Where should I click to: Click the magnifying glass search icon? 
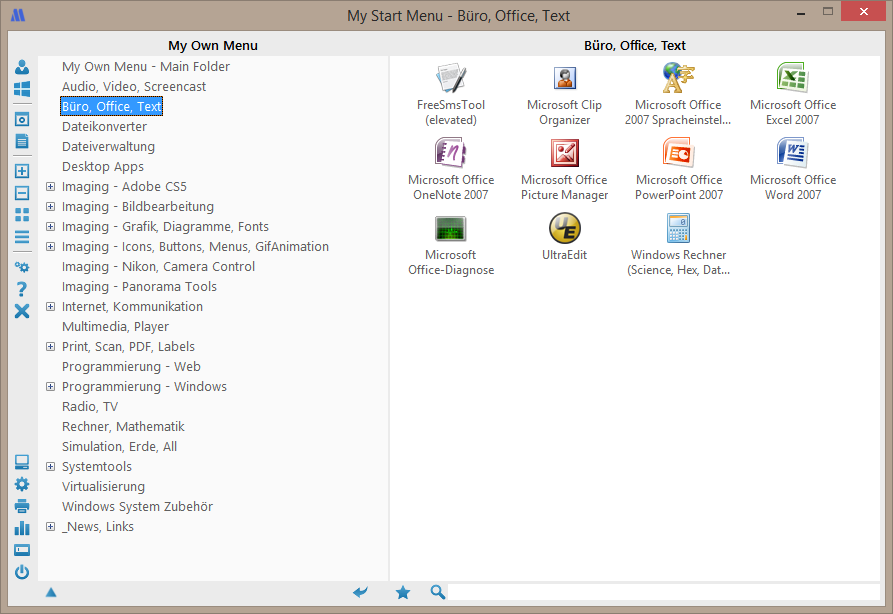coord(437,592)
